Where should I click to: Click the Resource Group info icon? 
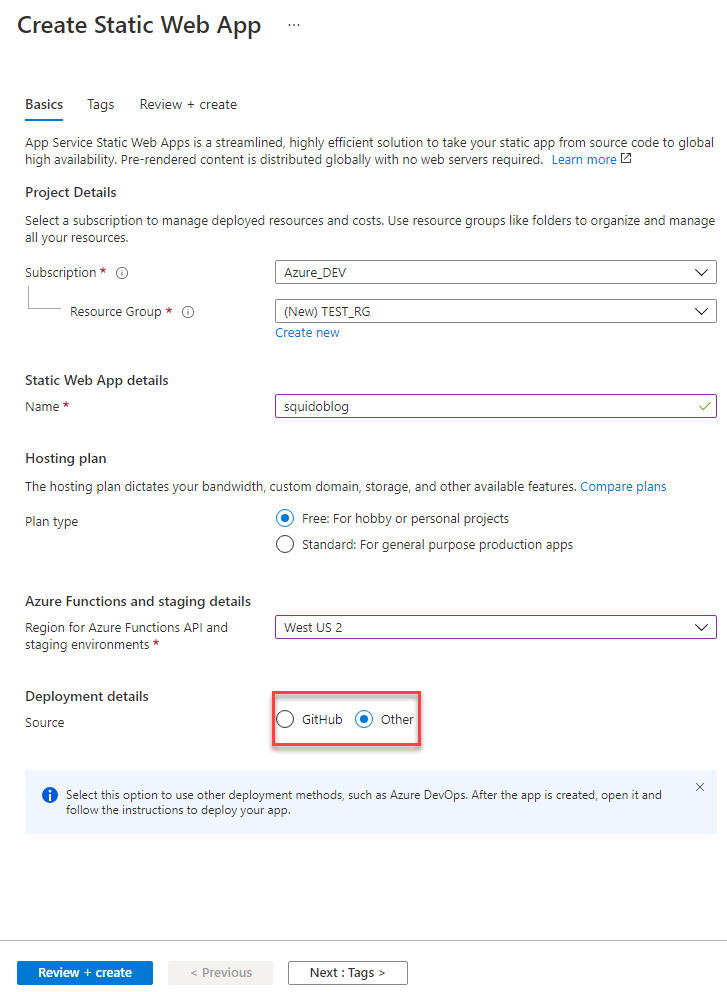pyautogui.click(x=187, y=312)
